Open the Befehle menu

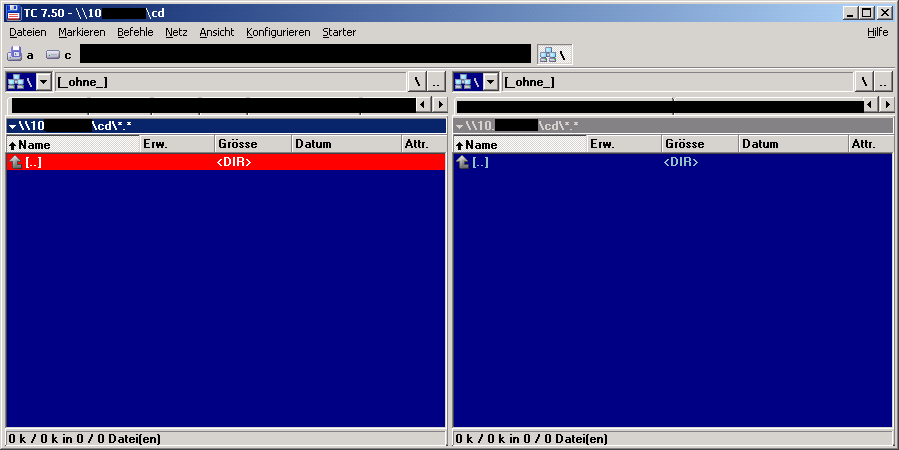135,33
